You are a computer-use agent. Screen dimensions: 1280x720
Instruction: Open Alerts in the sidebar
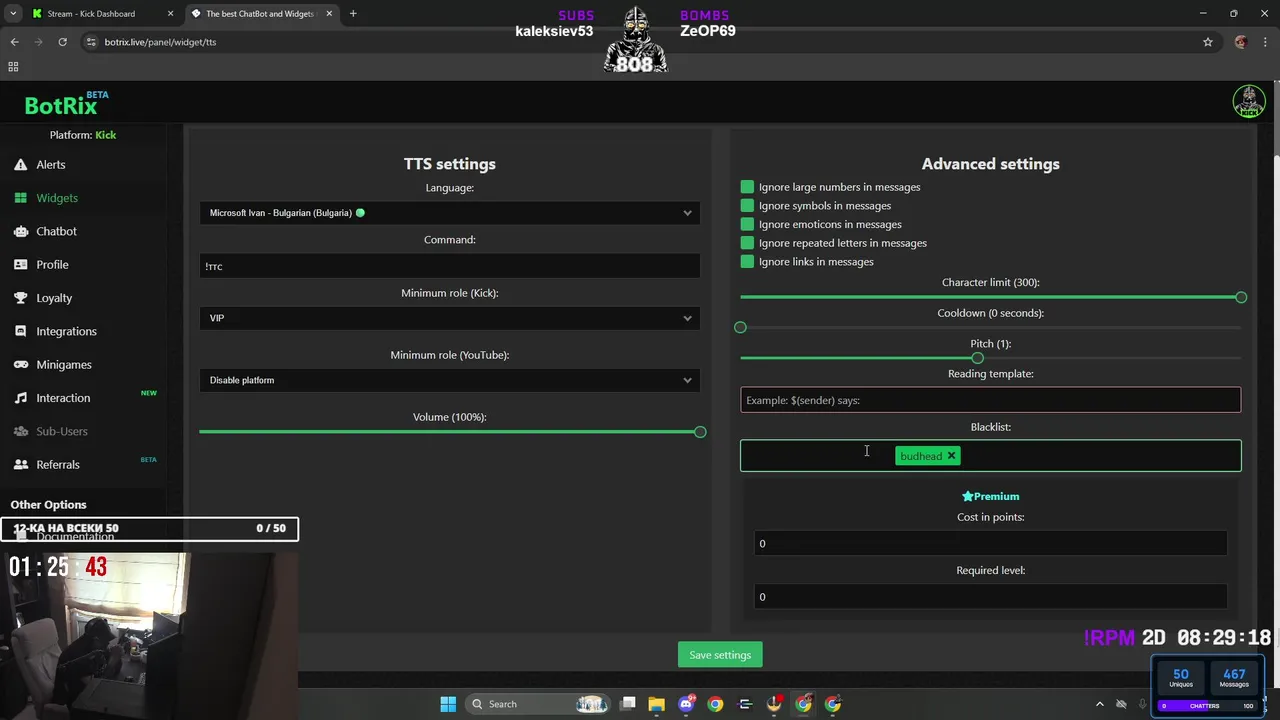pos(50,164)
